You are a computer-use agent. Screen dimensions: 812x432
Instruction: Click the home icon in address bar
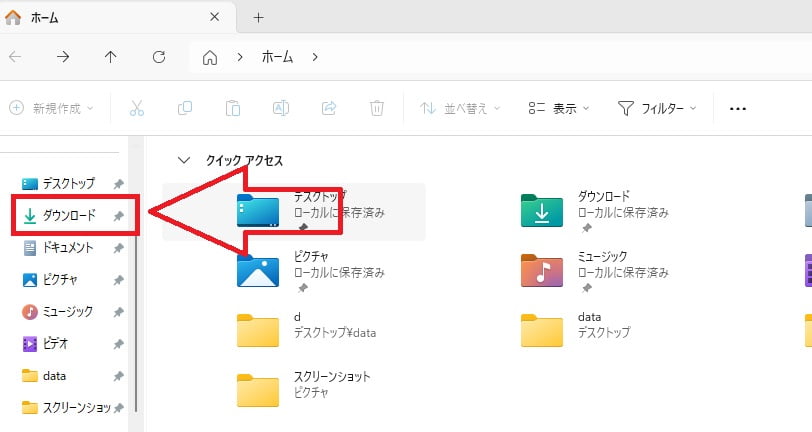point(210,57)
